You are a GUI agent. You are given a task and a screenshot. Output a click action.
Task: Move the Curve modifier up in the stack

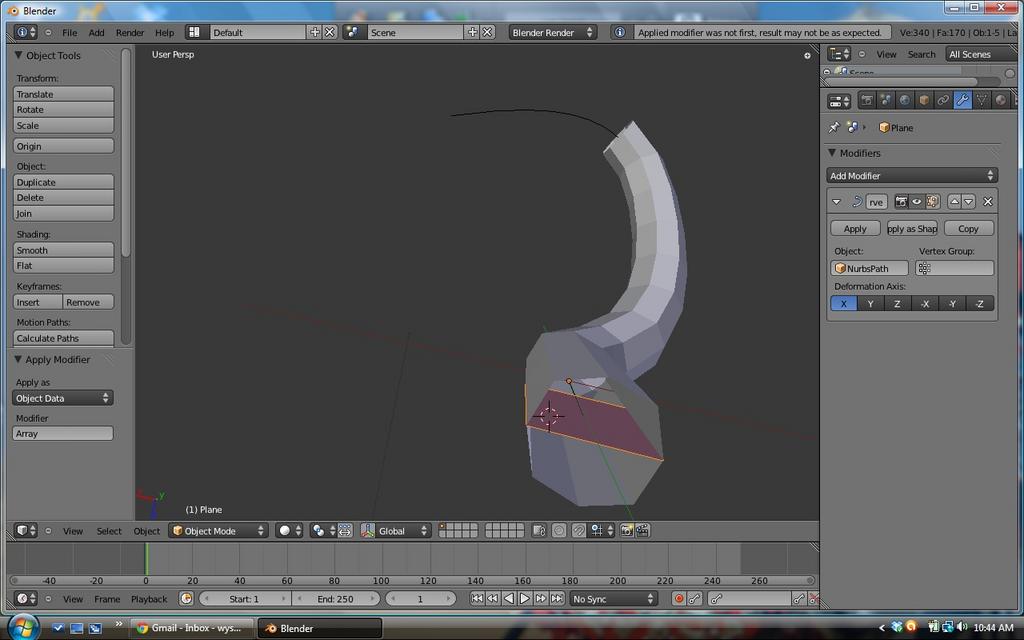[x=954, y=202]
